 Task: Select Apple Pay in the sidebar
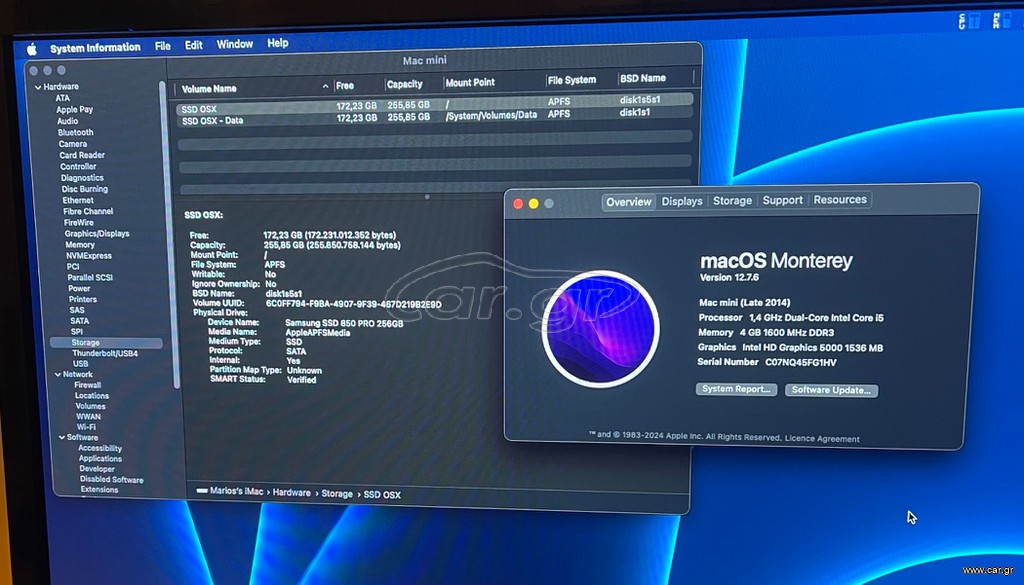(x=74, y=110)
